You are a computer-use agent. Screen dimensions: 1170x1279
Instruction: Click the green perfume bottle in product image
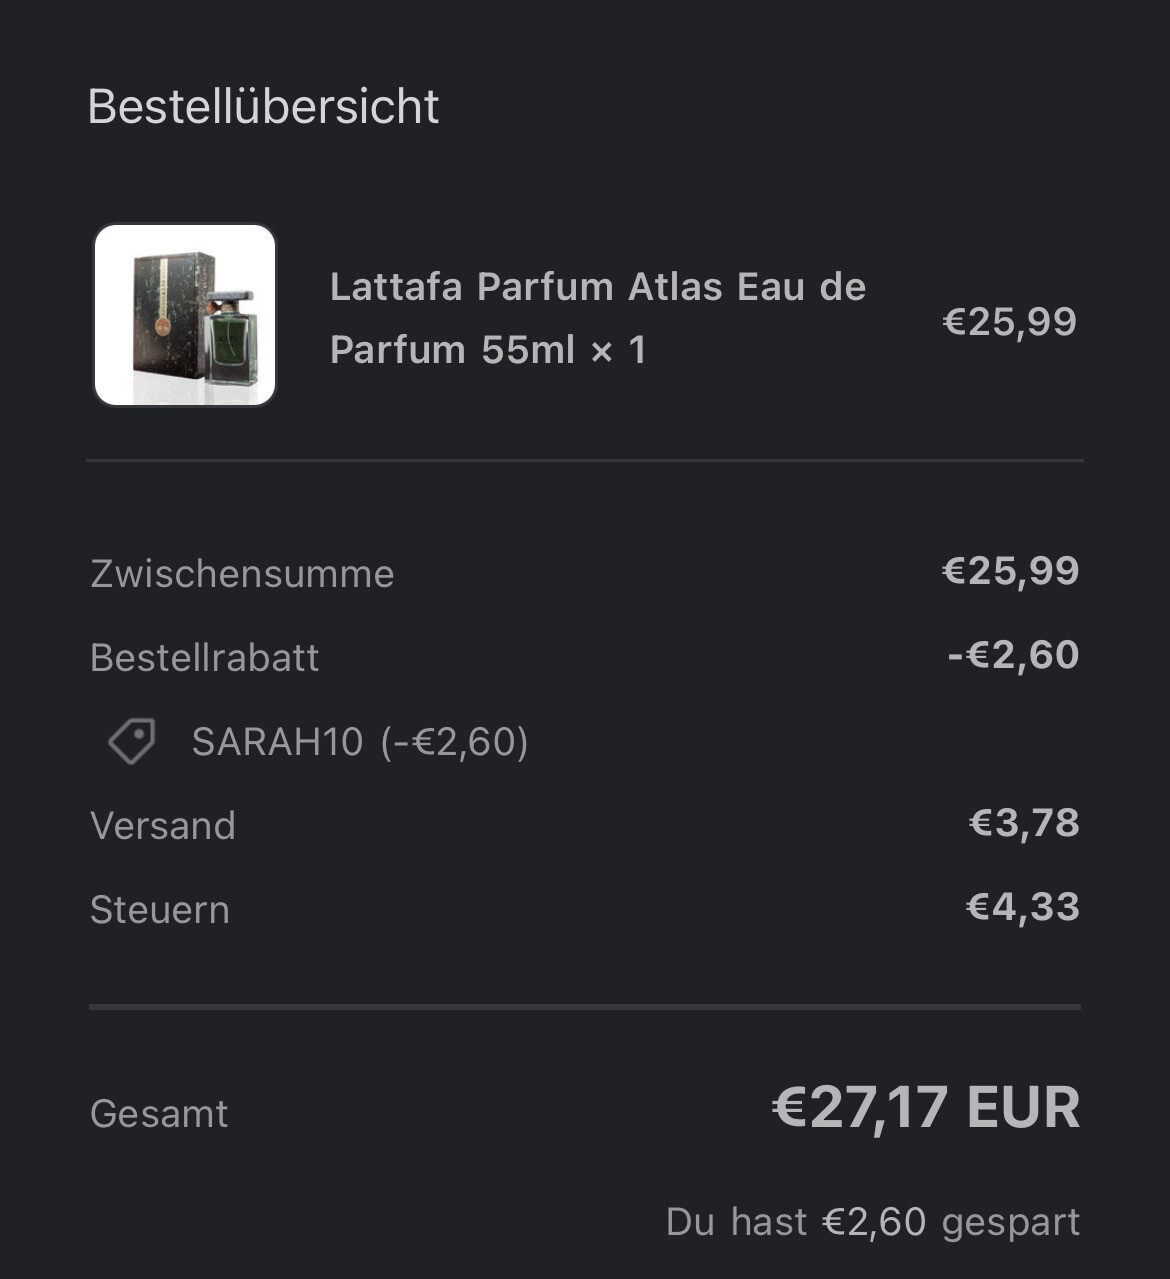229,340
